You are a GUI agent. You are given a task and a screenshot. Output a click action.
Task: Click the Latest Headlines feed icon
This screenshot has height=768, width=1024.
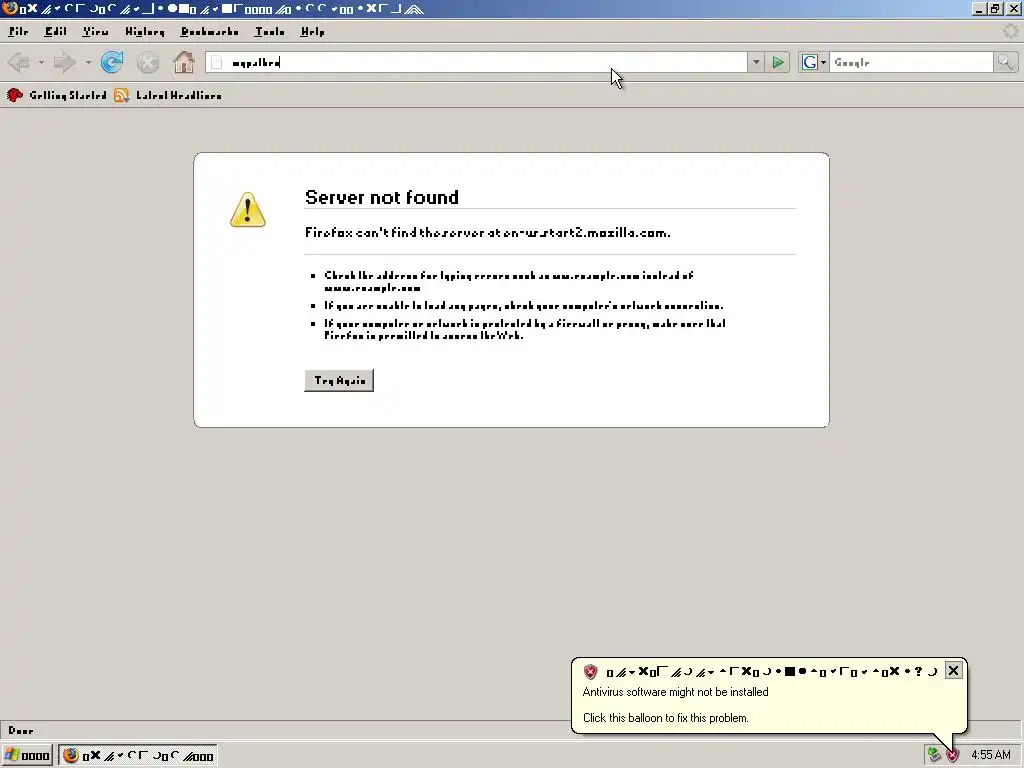click(121, 95)
